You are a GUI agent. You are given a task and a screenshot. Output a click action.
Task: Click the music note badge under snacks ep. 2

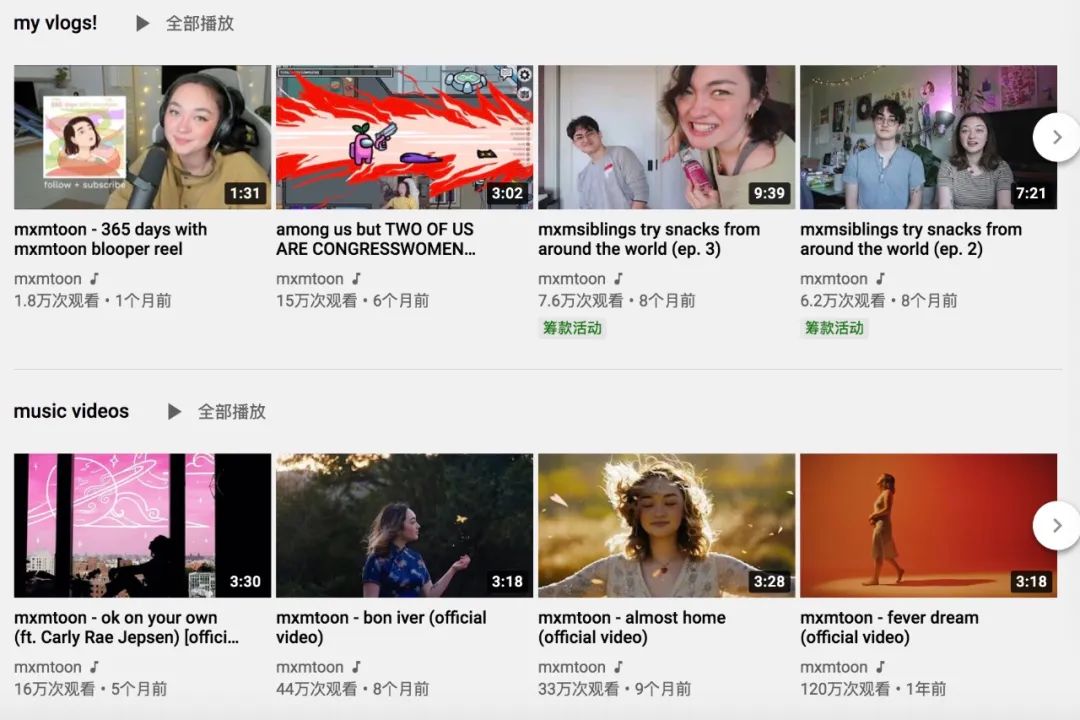coord(880,278)
